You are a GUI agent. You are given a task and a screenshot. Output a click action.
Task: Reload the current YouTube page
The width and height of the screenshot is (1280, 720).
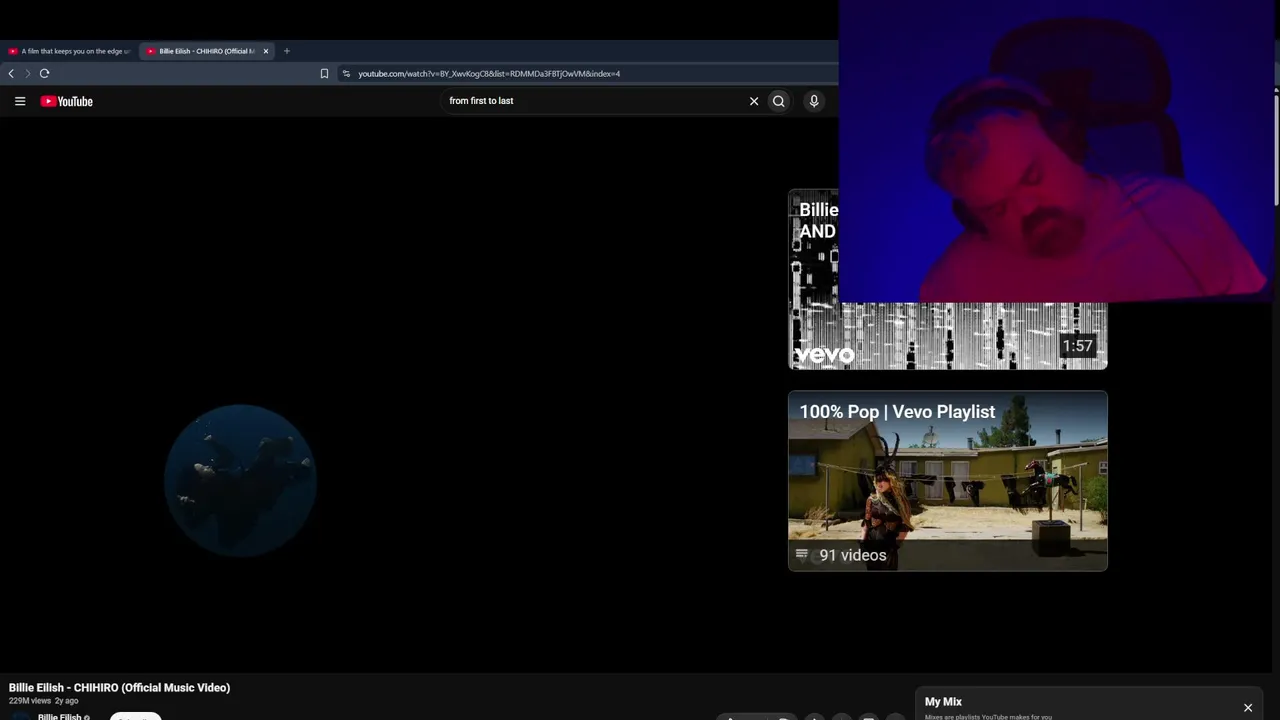44,73
